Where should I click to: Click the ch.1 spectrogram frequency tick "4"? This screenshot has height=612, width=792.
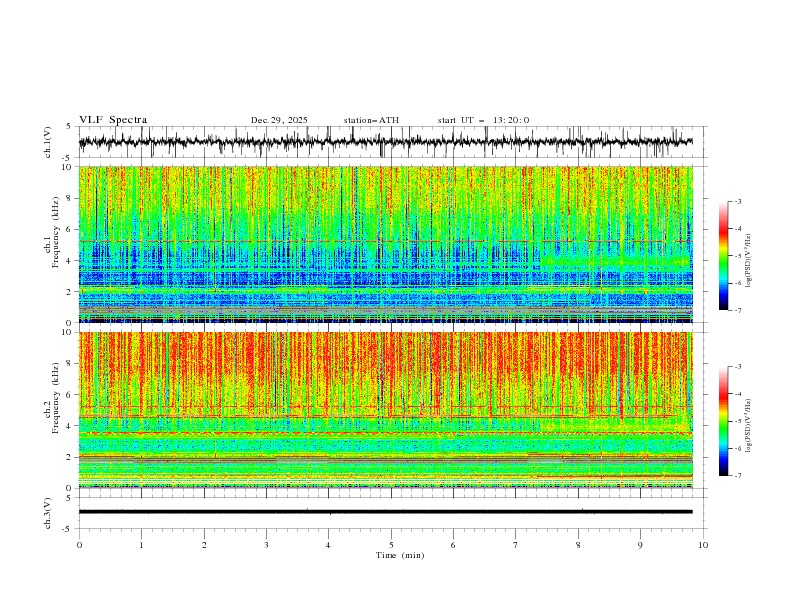click(x=71, y=261)
